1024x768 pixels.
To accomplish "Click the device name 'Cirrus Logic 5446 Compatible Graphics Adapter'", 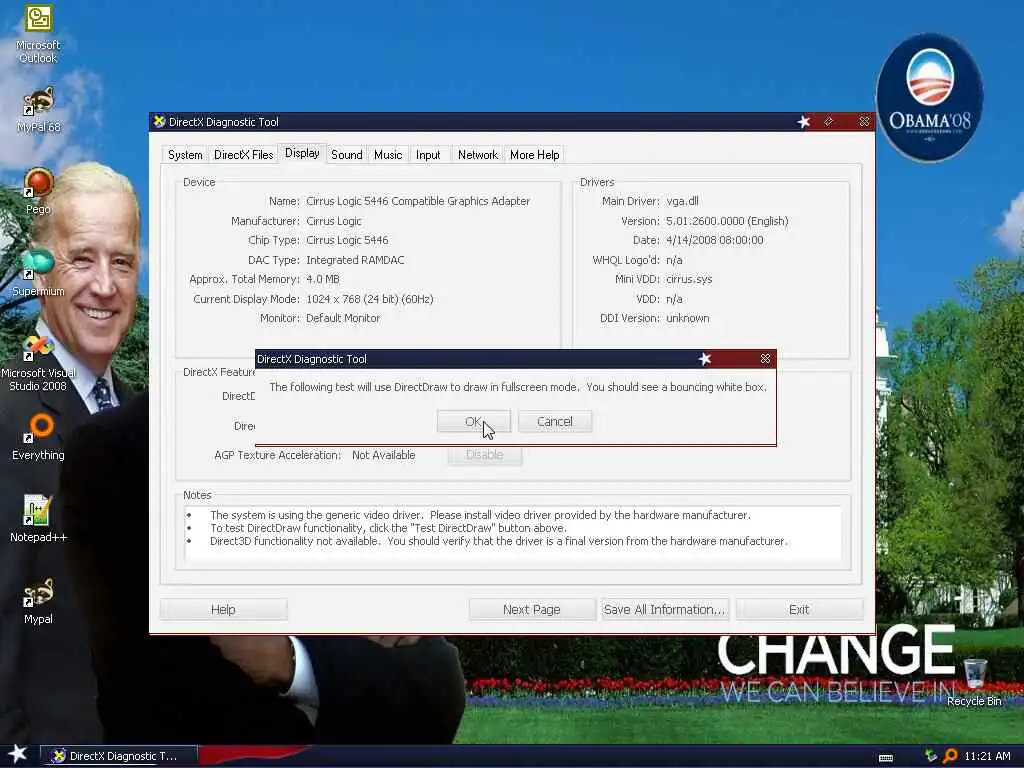I will point(418,201).
